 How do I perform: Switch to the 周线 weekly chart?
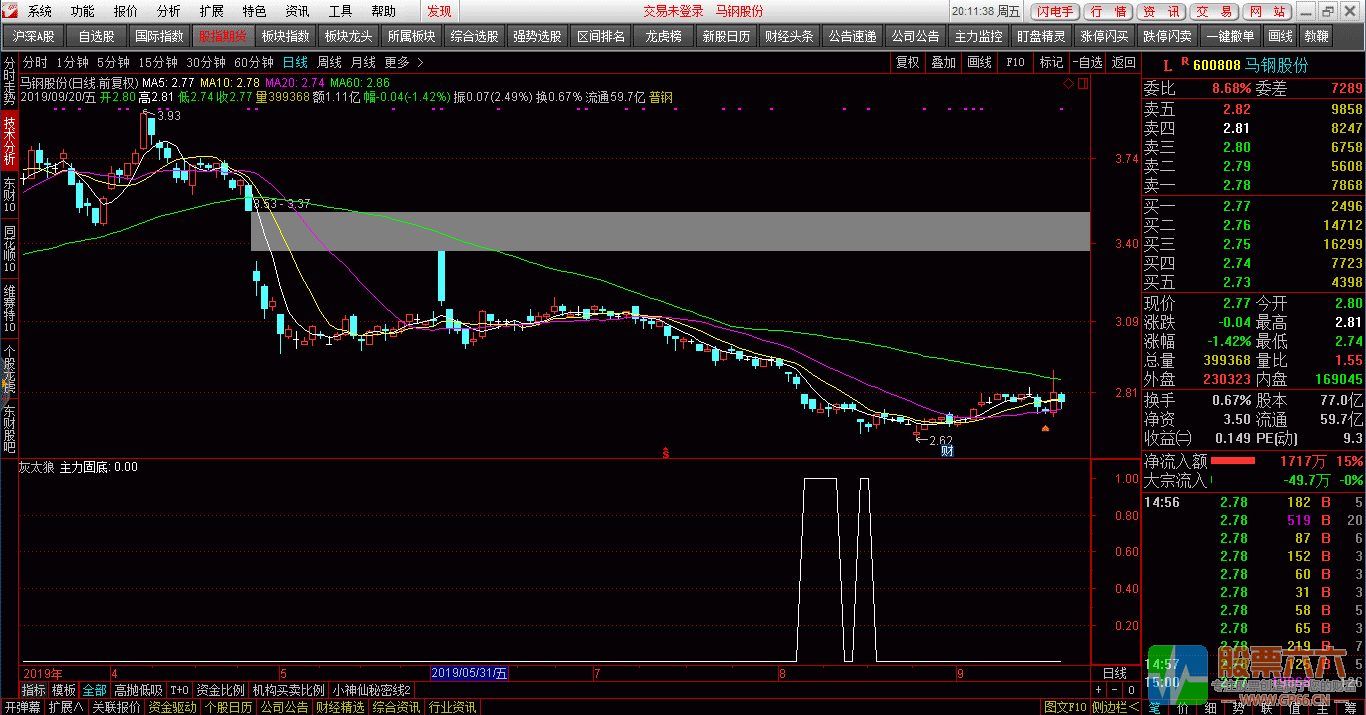click(x=329, y=62)
